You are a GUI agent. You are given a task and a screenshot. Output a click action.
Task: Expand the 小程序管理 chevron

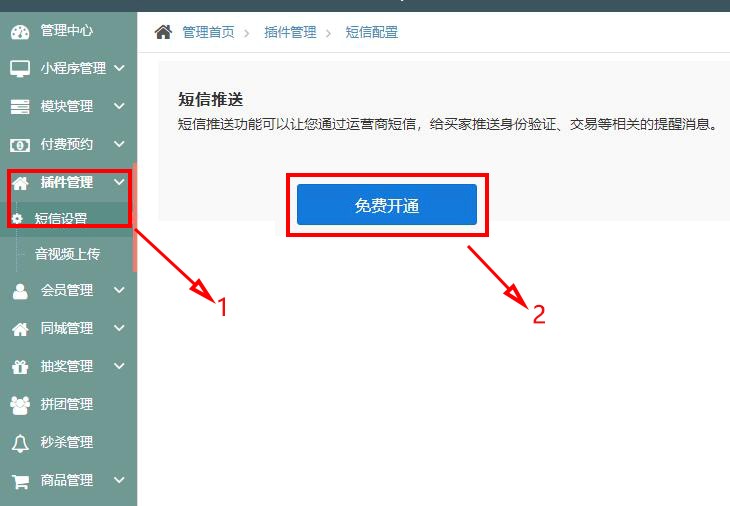pos(119,68)
